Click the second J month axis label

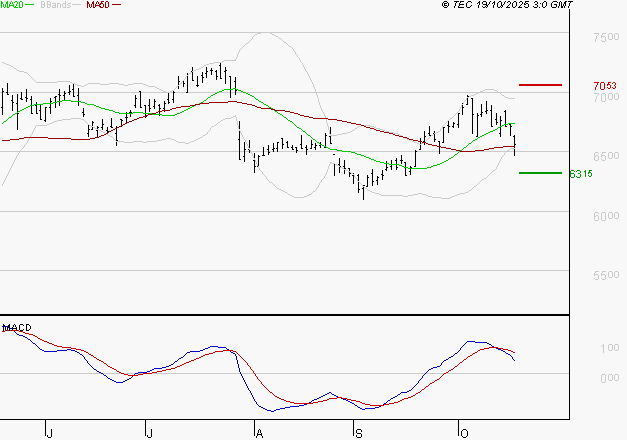149,434
